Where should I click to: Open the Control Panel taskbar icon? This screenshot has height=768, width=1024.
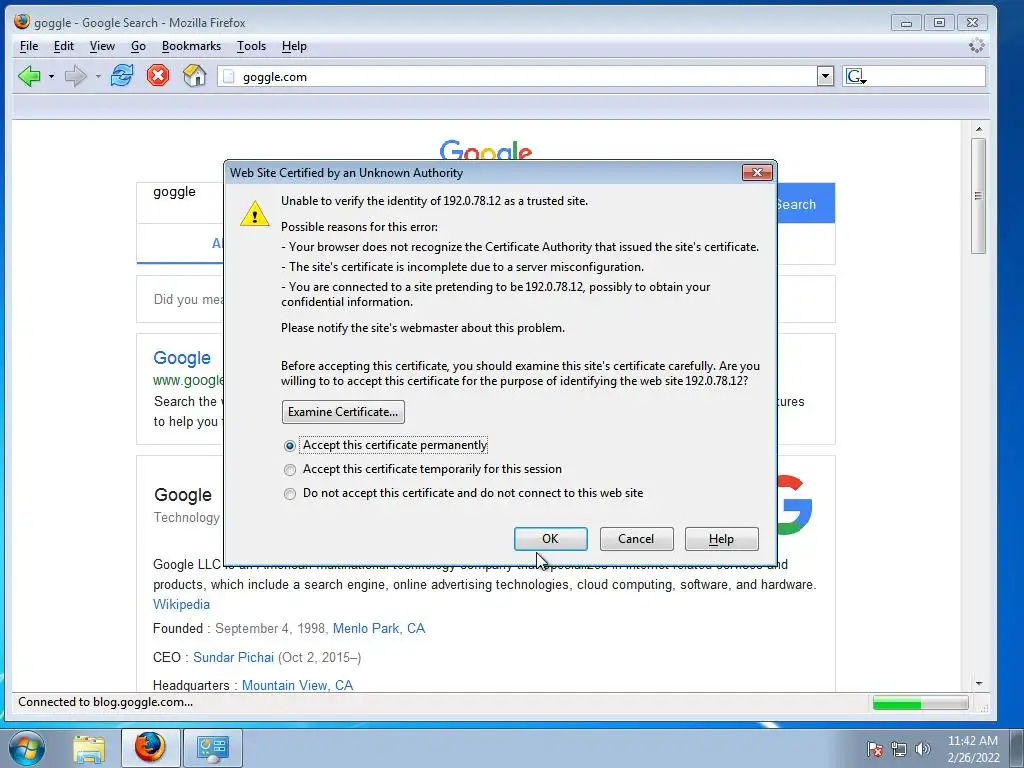(212, 748)
